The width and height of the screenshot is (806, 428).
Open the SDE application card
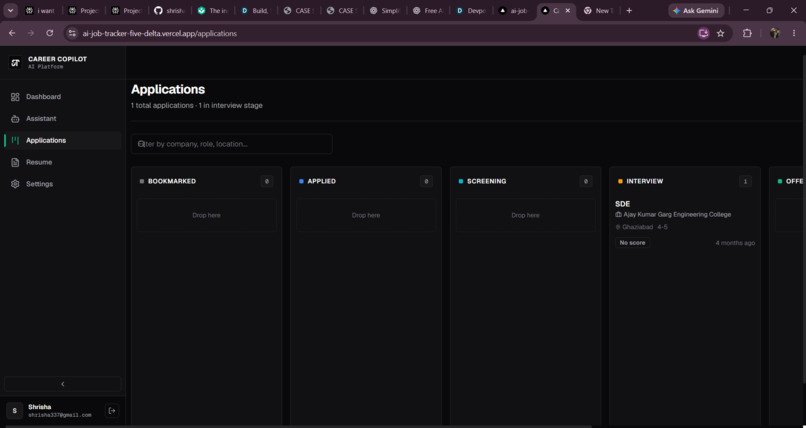point(685,223)
